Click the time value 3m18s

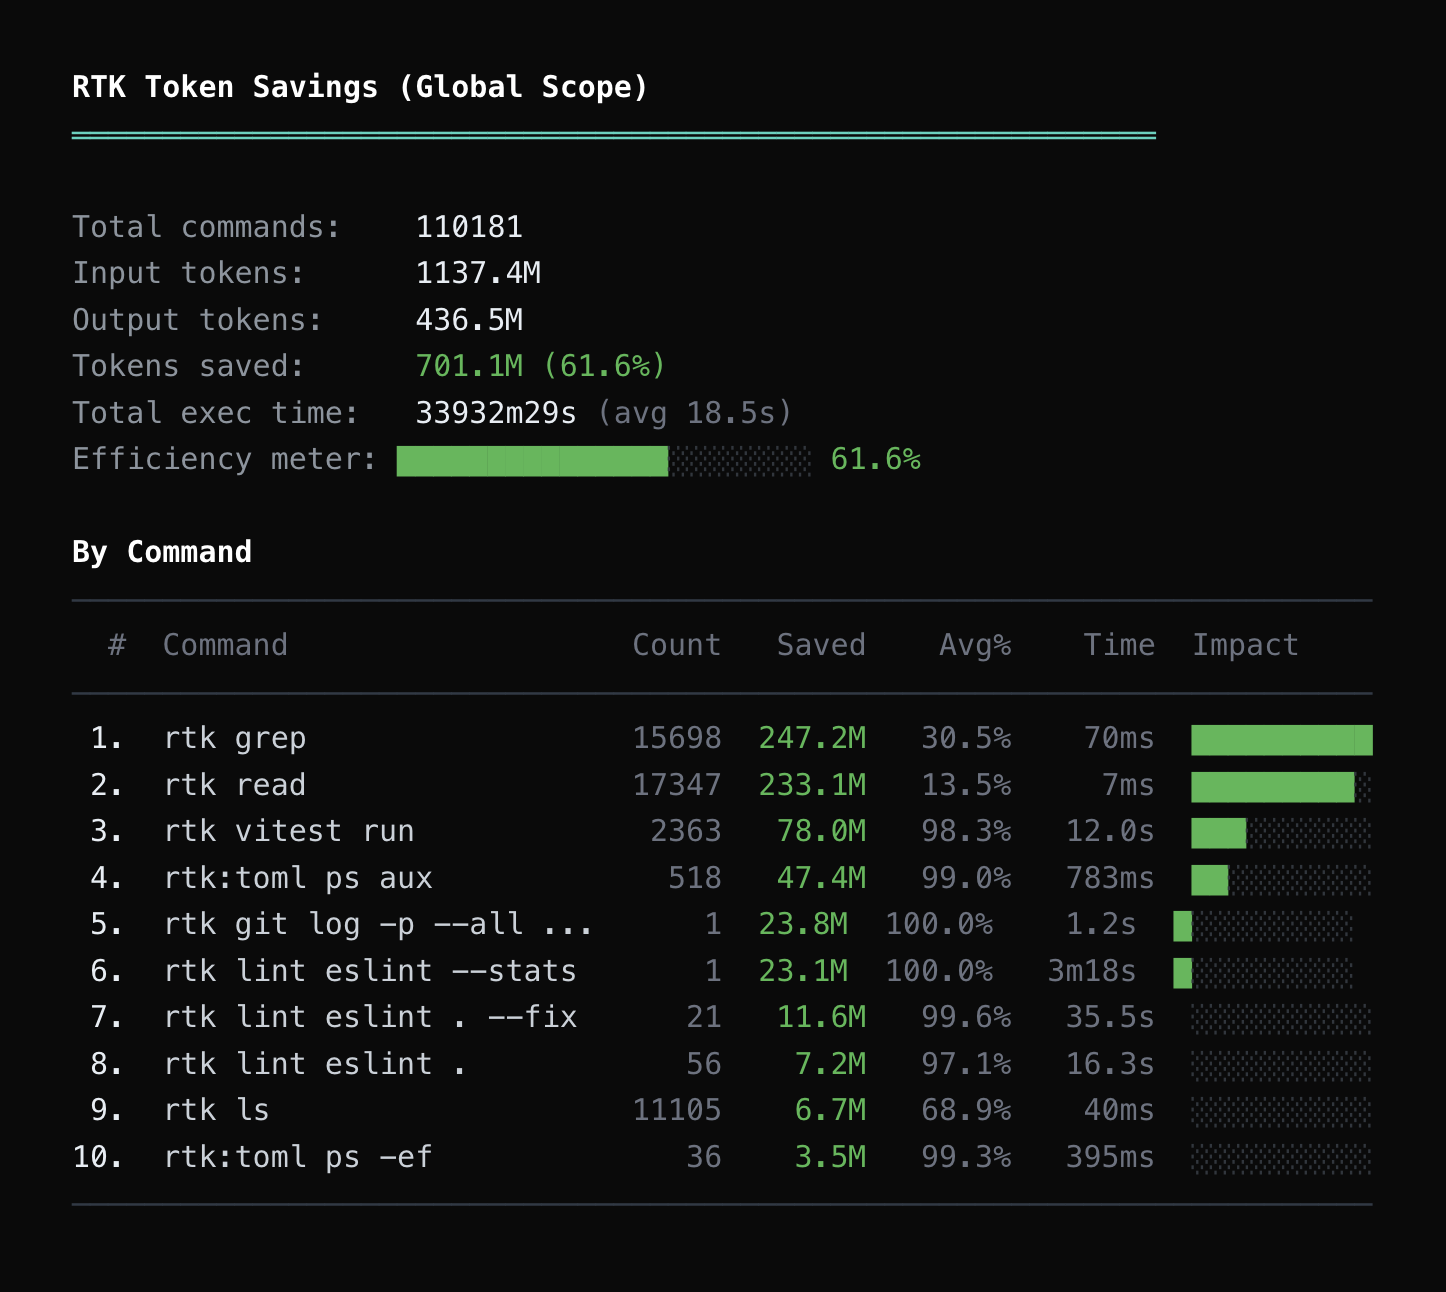(x=1092, y=971)
